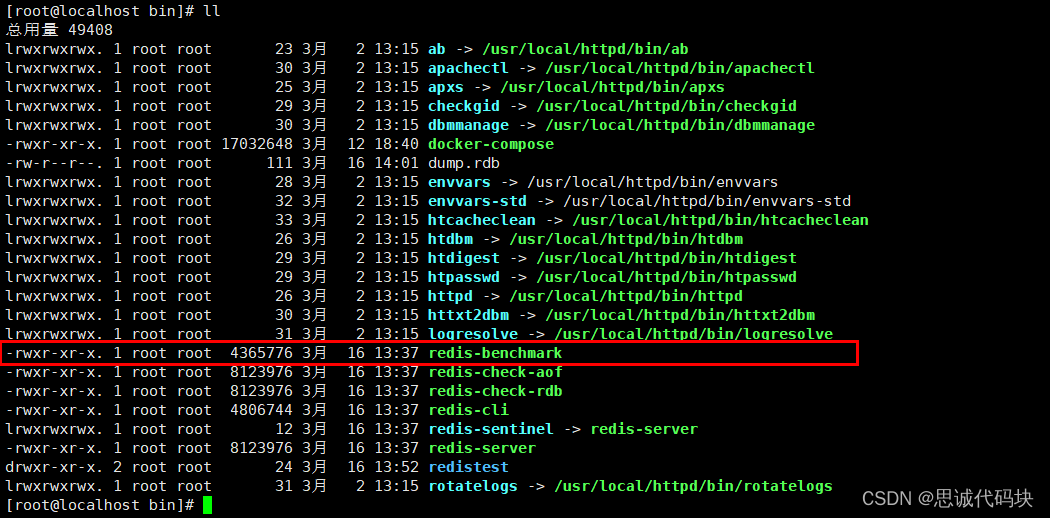Select the path /usr/local/httpd/bin/htpasswd
The image size is (1050, 518).
[666, 277]
